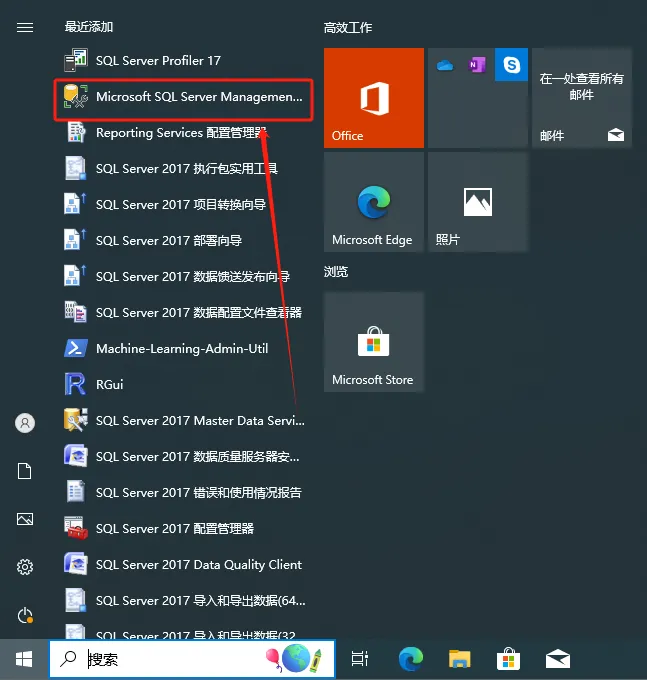647x680 pixels.
Task: Open the Microsoft Store tile
Action: pyautogui.click(x=374, y=342)
